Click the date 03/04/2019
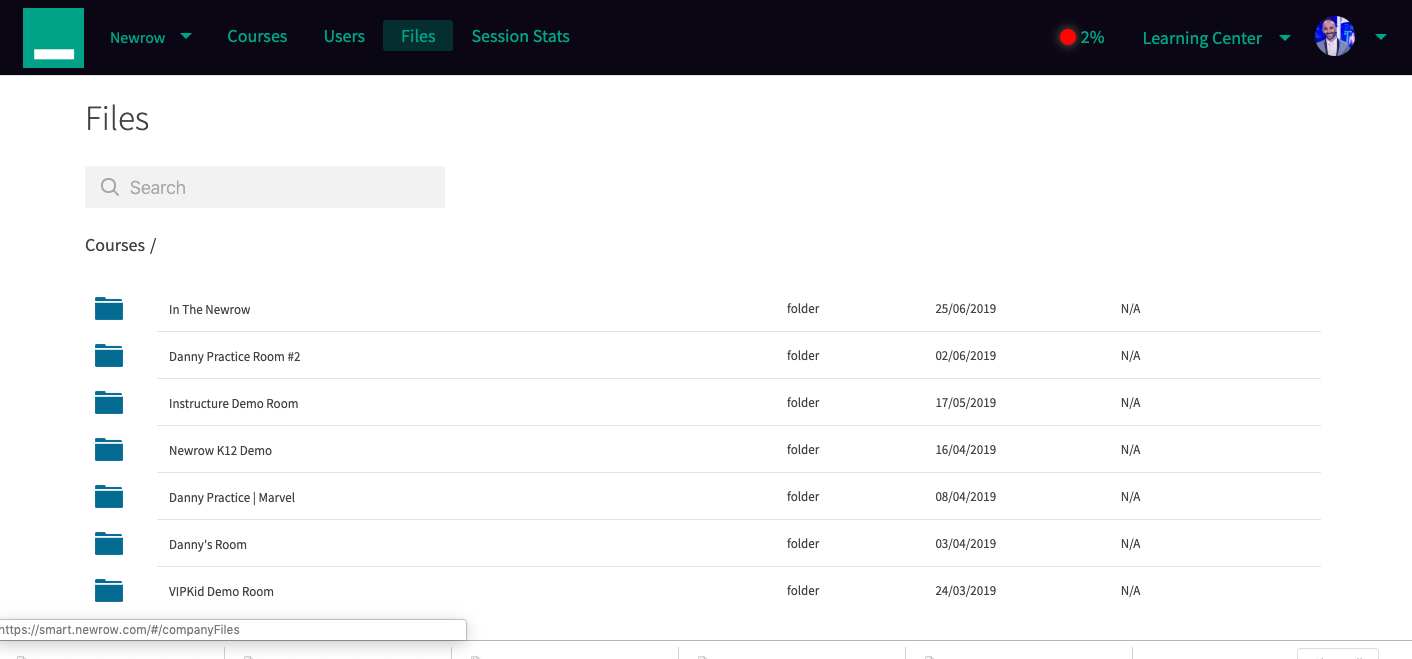The height and width of the screenshot is (659, 1412). tap(966, 544)
